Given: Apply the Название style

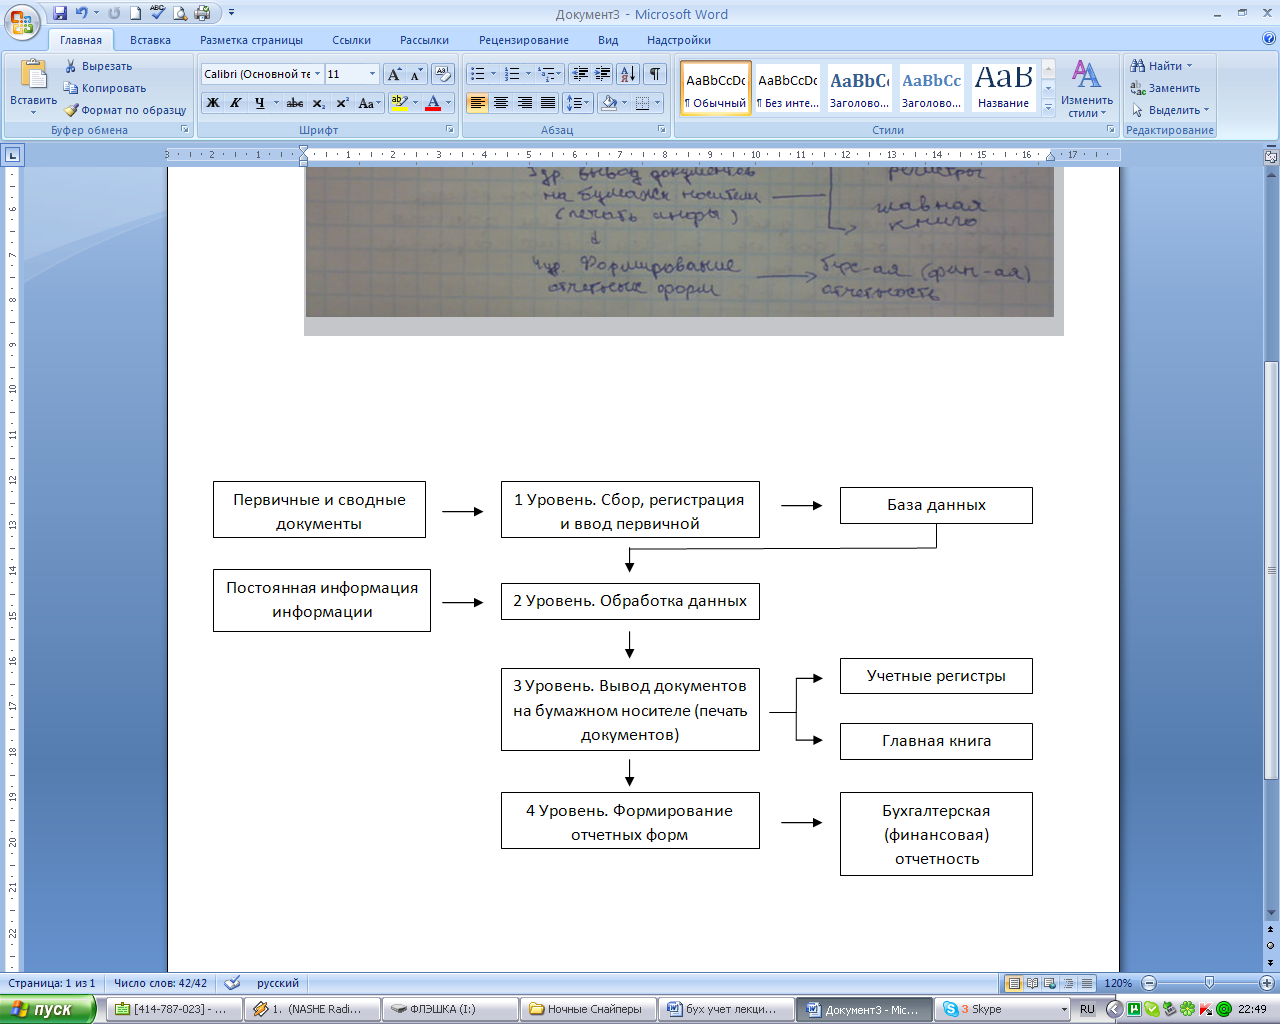Looking at the screenshot, I should point(1003,88).
